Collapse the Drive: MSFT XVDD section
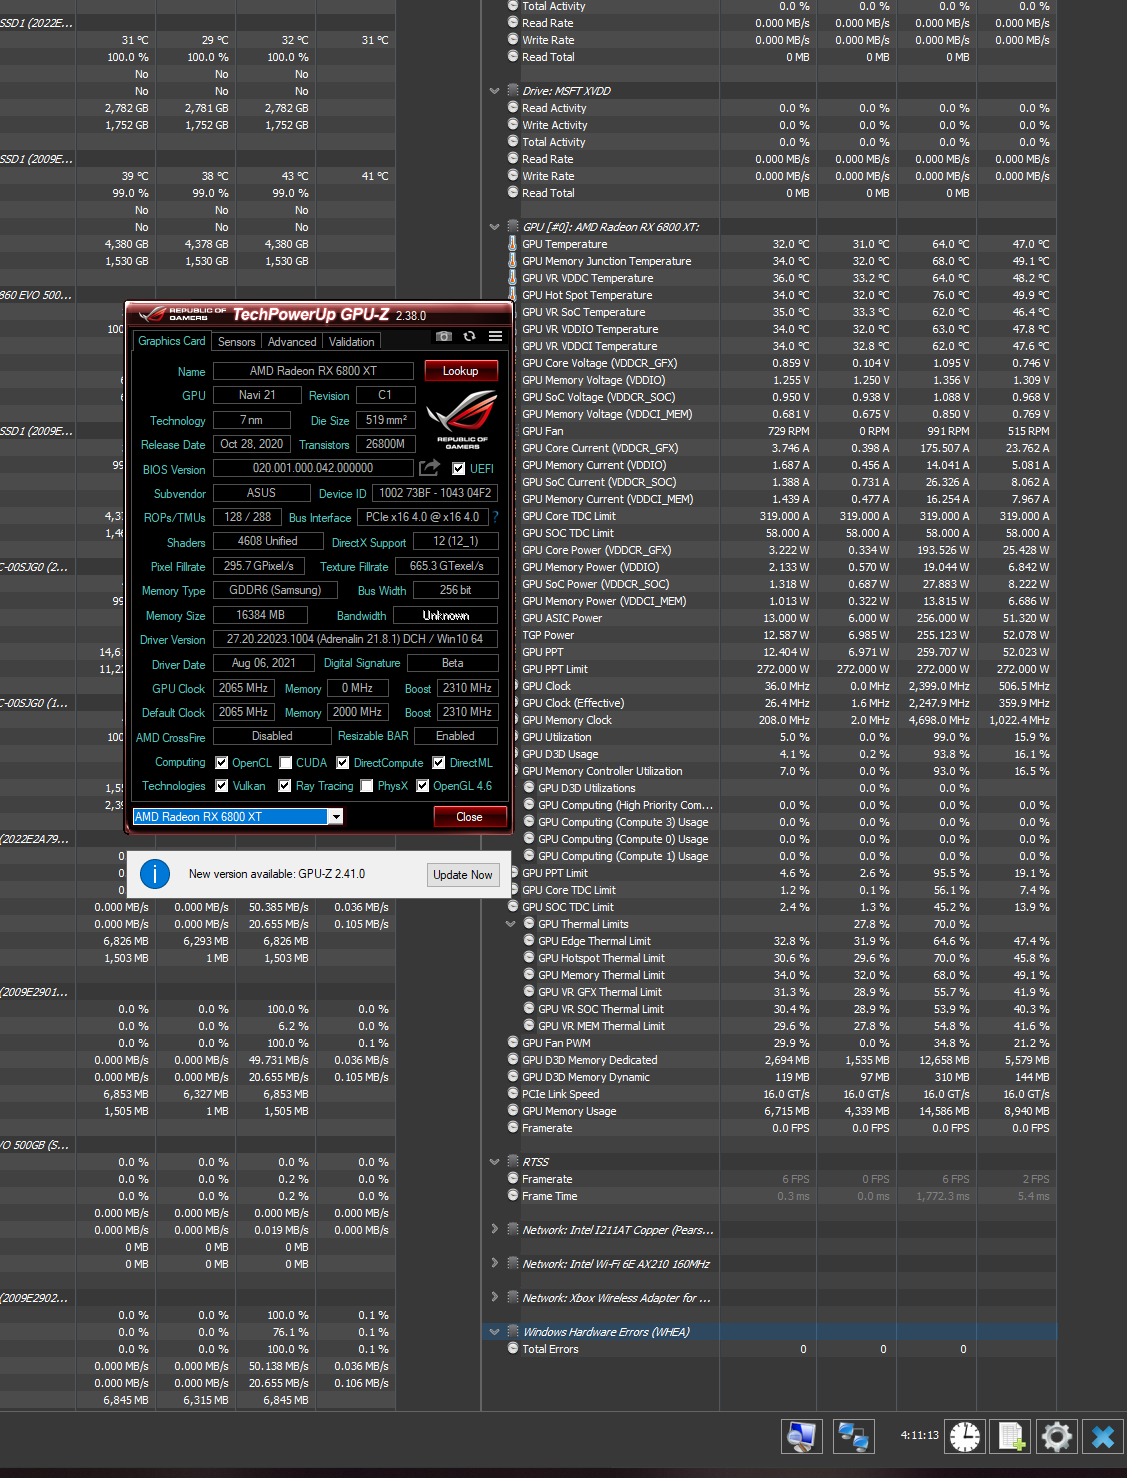This screenshot has height=1478, width=1127. pyautogui.click(x=494, y=91)
